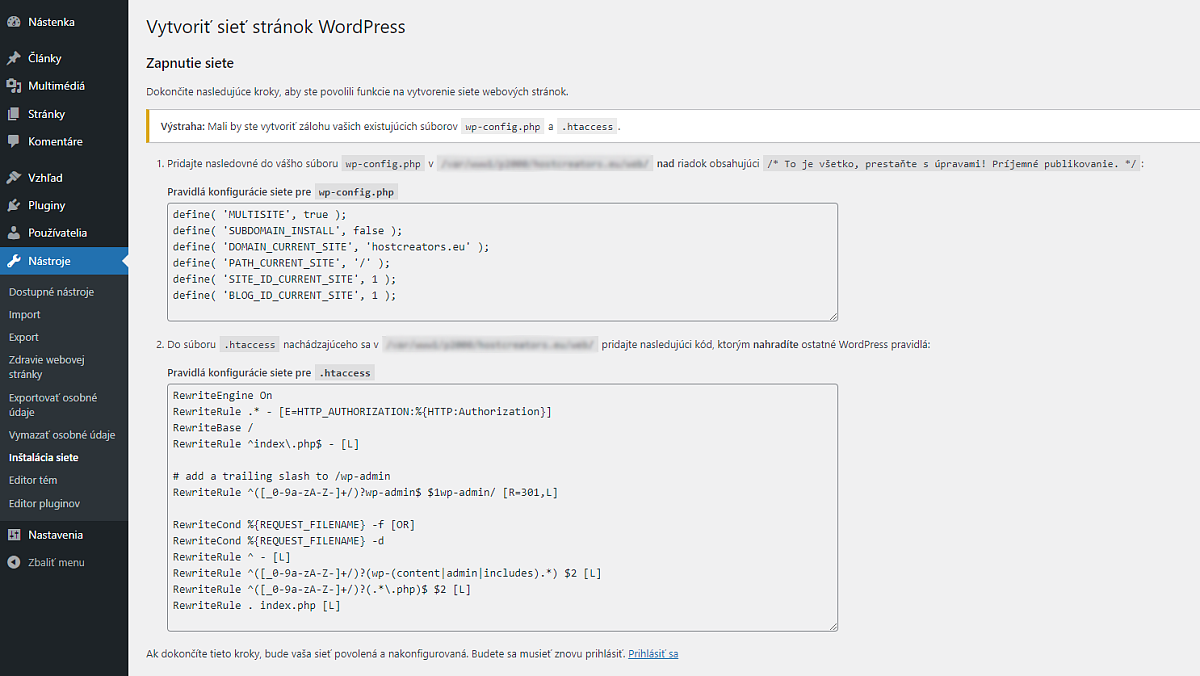Image resolution: width=1200 pixels, height=676 pixels.
Task: Select the Nástroje menu item
Action: pyautogui.click(x=64, y=261)
